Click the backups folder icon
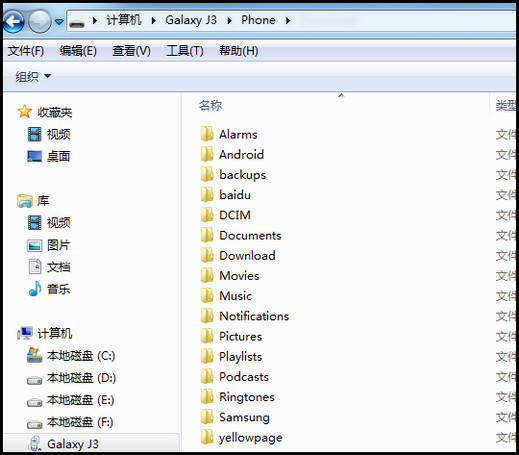The width and height of the screenshot is (519, 455). click(207, 174)
